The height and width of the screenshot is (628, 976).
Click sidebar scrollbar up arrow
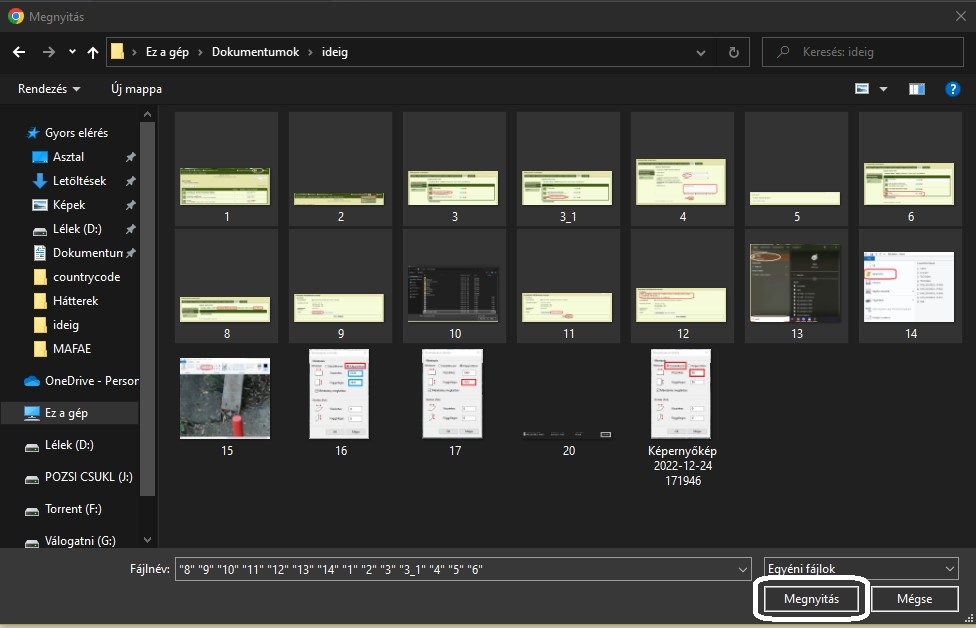(148, 115)
